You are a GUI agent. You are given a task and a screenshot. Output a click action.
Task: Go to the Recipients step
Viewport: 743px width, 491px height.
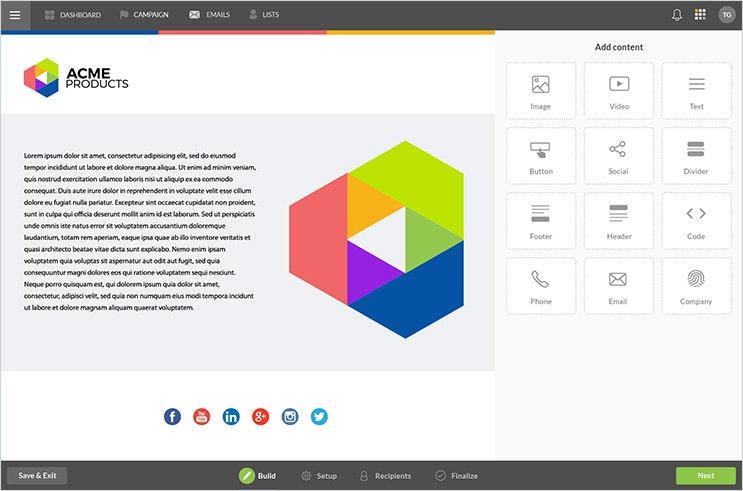click(385, 476)
